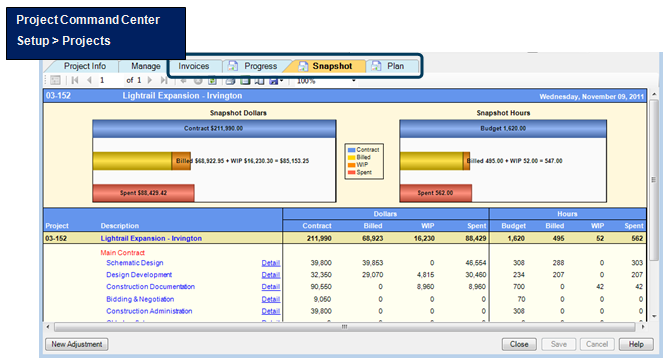Viewport: 668px width, 361px height.
Task: Open Detail link for Construction Documentation
Action: [271, 287]
